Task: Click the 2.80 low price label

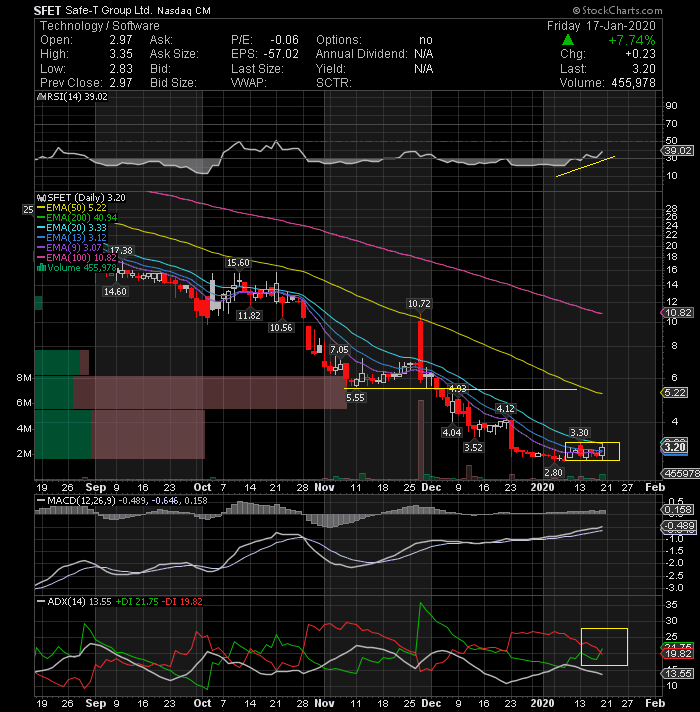Action: 553,472
